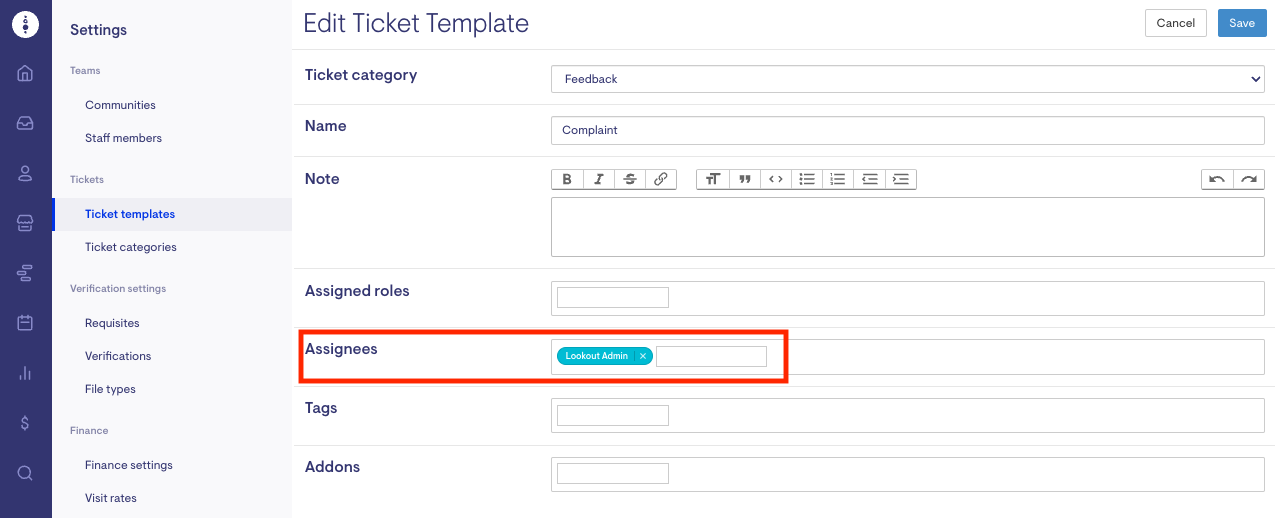Open Finance settings menu item
Image resolution: width=1275 pixels, height=518 pixels.
[129, 465]
